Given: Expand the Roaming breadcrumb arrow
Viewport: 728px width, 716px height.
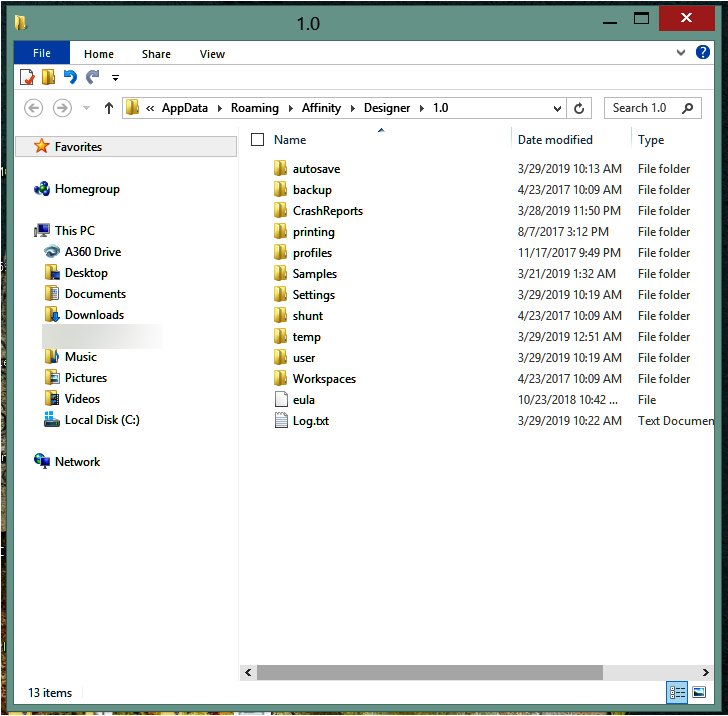Looking at the screenshot, I should coord(291,109).
